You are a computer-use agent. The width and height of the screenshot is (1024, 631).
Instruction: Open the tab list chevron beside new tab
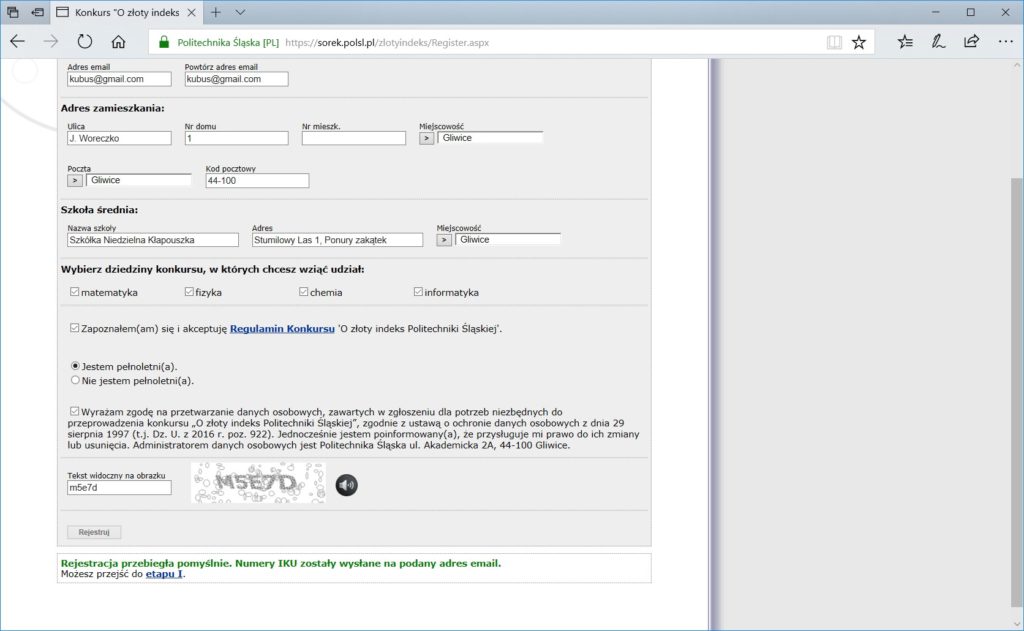click(x=240, y=12)
